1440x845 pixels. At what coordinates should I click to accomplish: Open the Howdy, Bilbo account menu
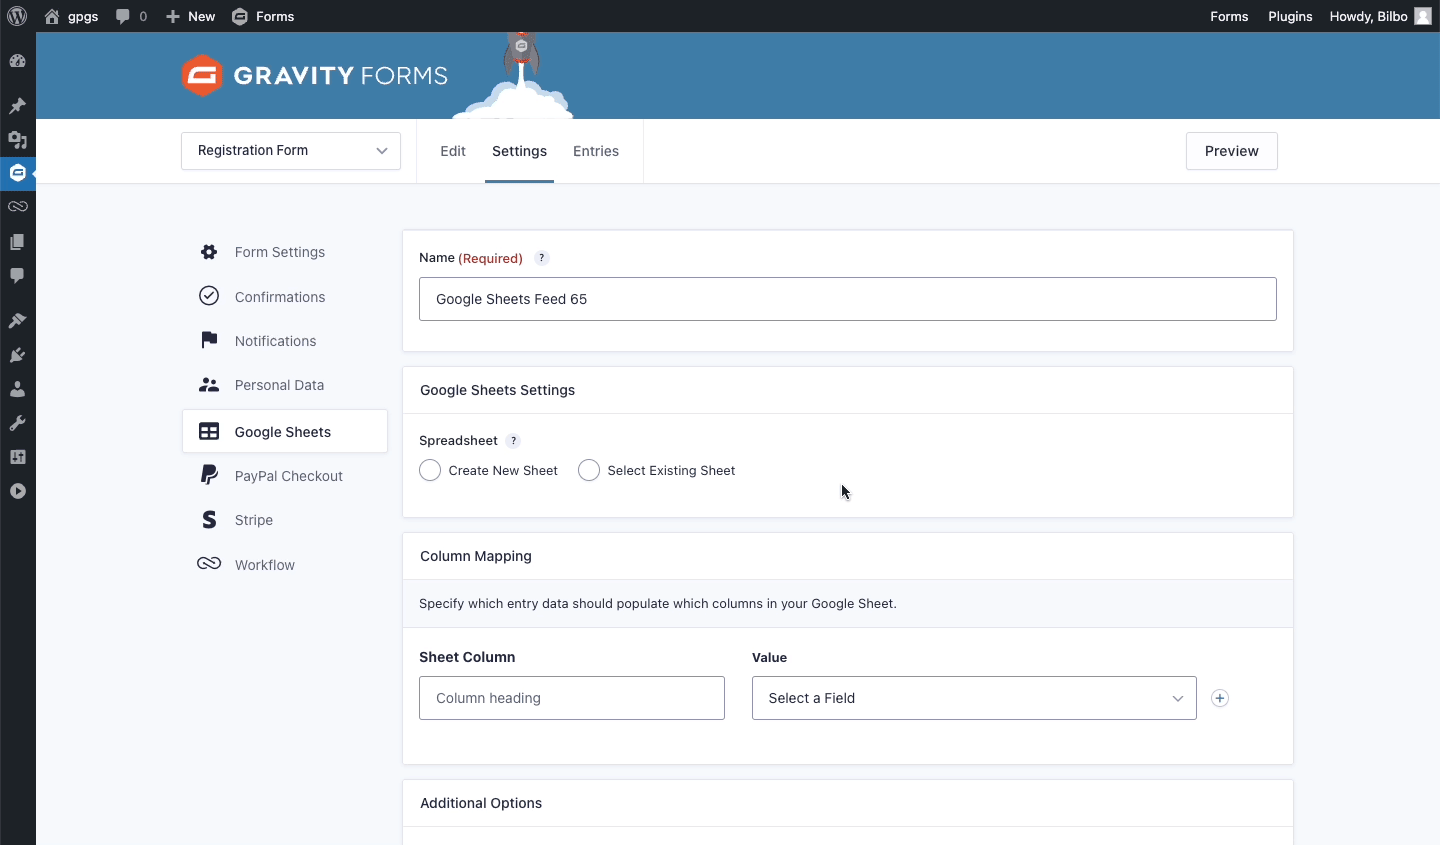(1380, 16)
